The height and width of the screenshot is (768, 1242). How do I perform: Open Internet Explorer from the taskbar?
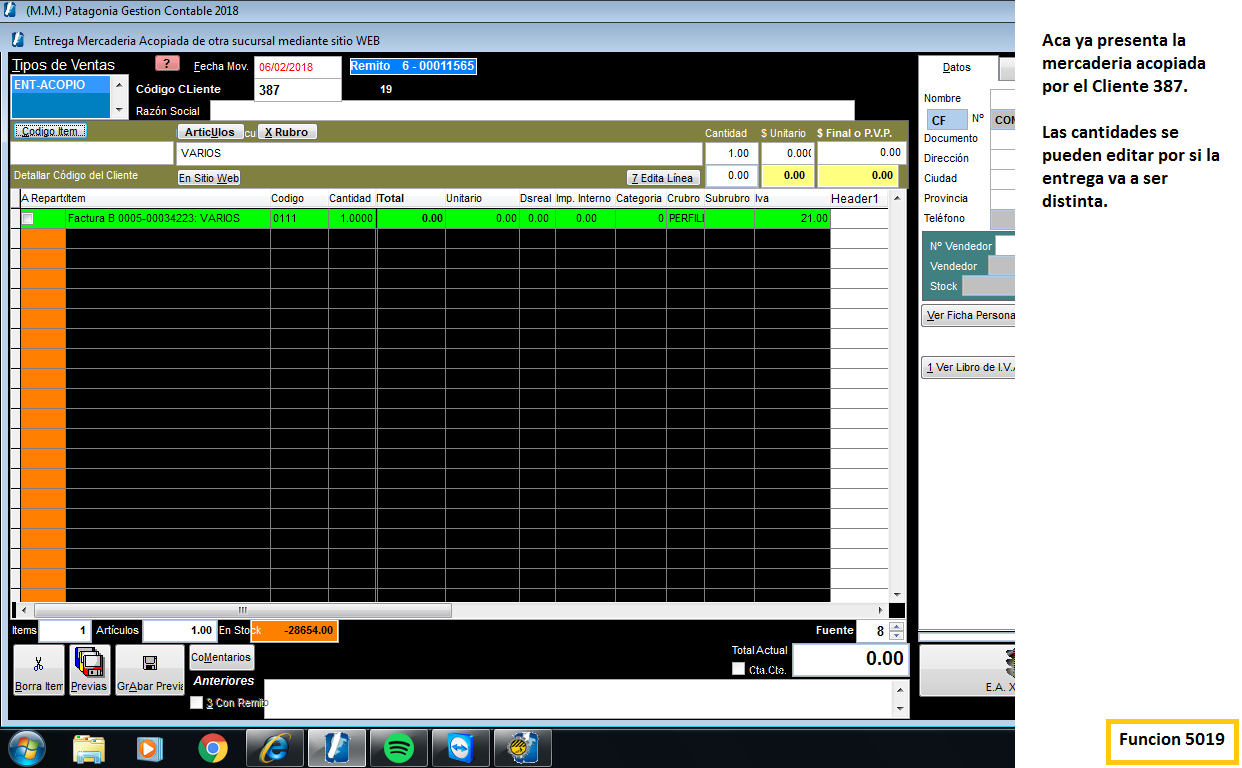(274, 747)
